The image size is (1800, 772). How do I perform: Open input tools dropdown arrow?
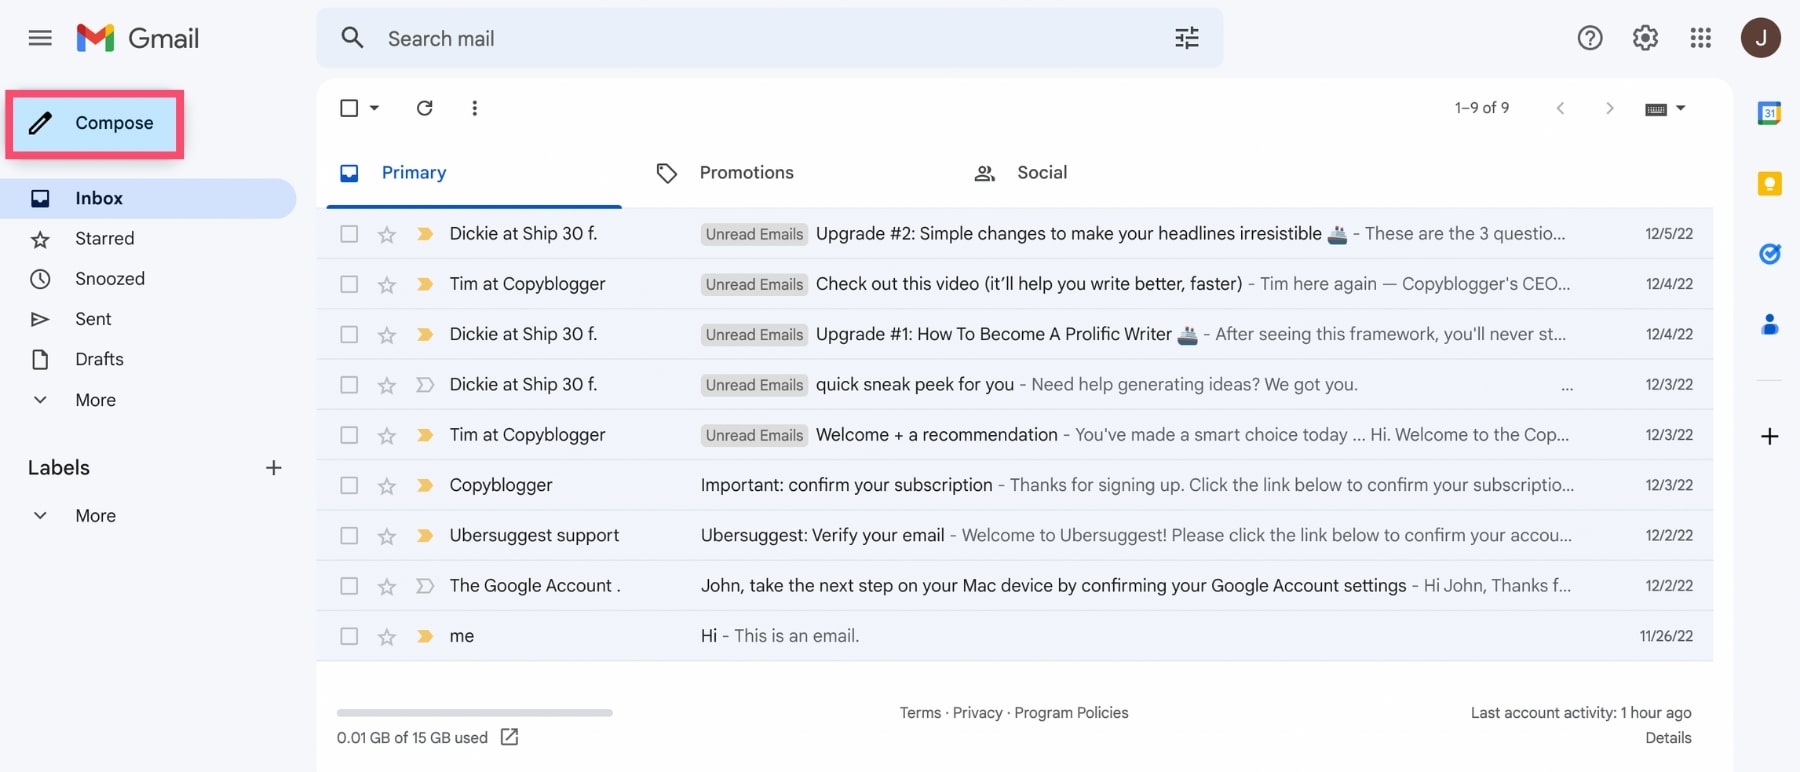click(x=1681, y=108)
